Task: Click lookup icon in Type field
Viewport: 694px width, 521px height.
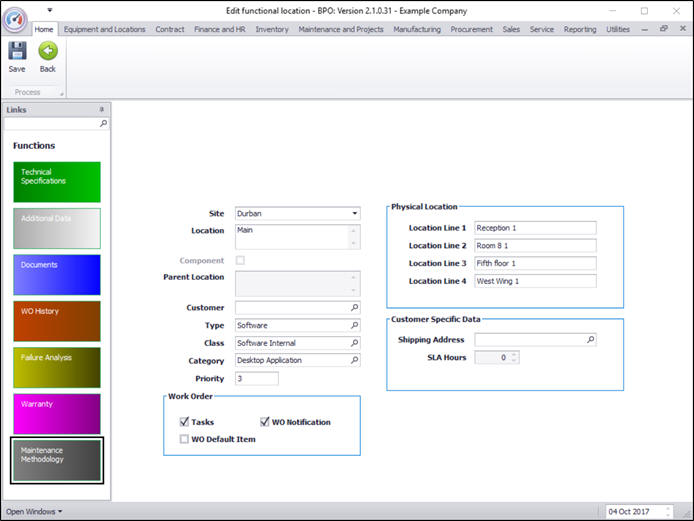Action: tap(354, 326)
